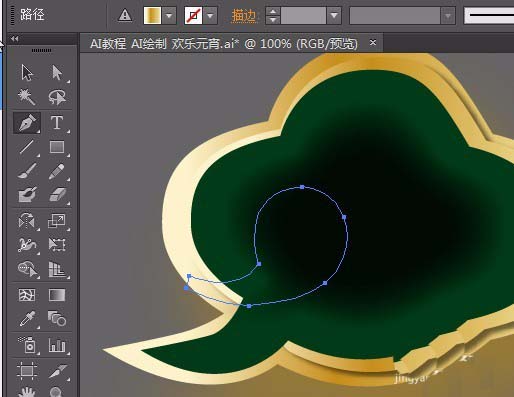Screen dimensions: 514x397
Task: Select the Selection tool (black arrow)
Action: 27,73
